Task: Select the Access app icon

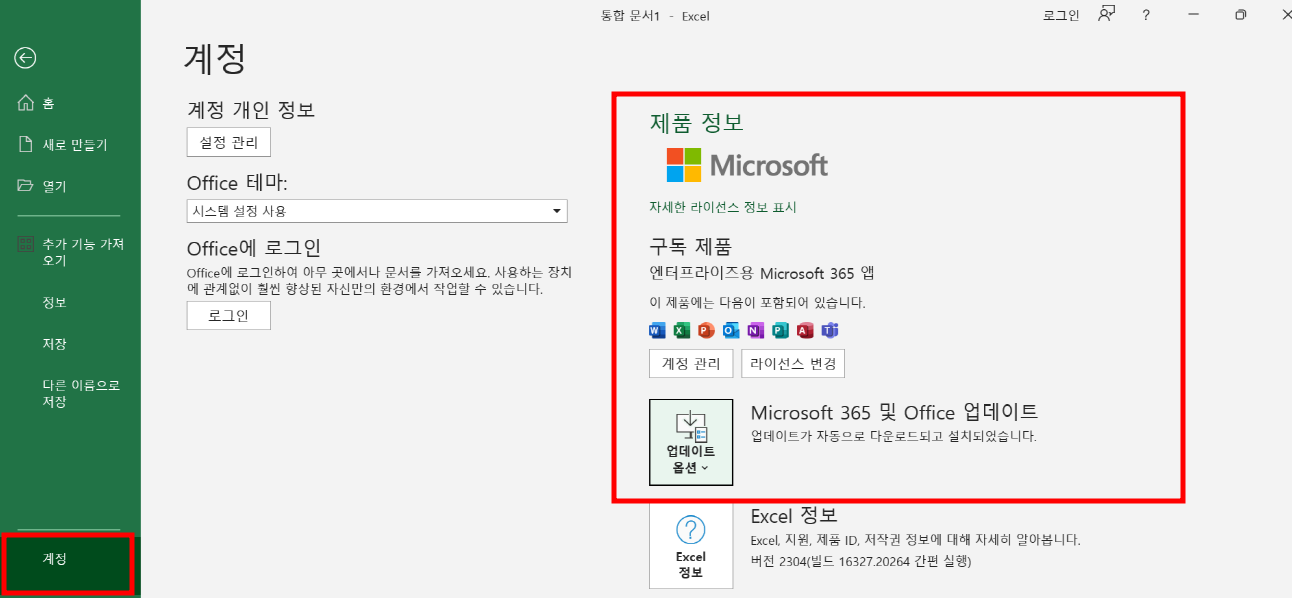Action: (x=804, y=330)
